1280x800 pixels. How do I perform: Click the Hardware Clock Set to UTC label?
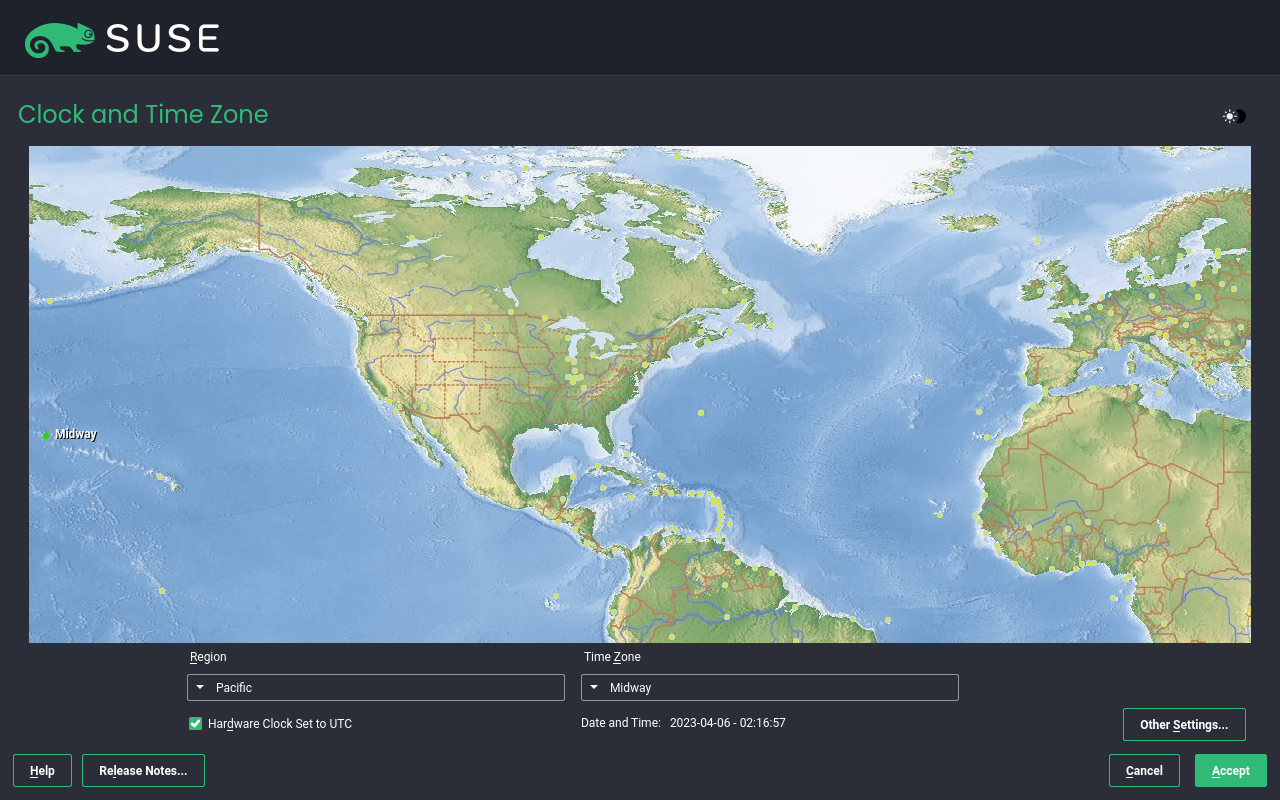coord(280,724)
